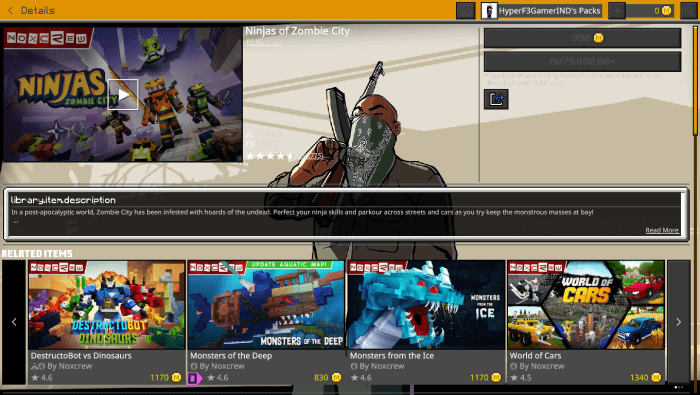Click the HyperF3GamerIND profile avatar
Viewport: 700px width, 395px height.
tap(489, 10)
